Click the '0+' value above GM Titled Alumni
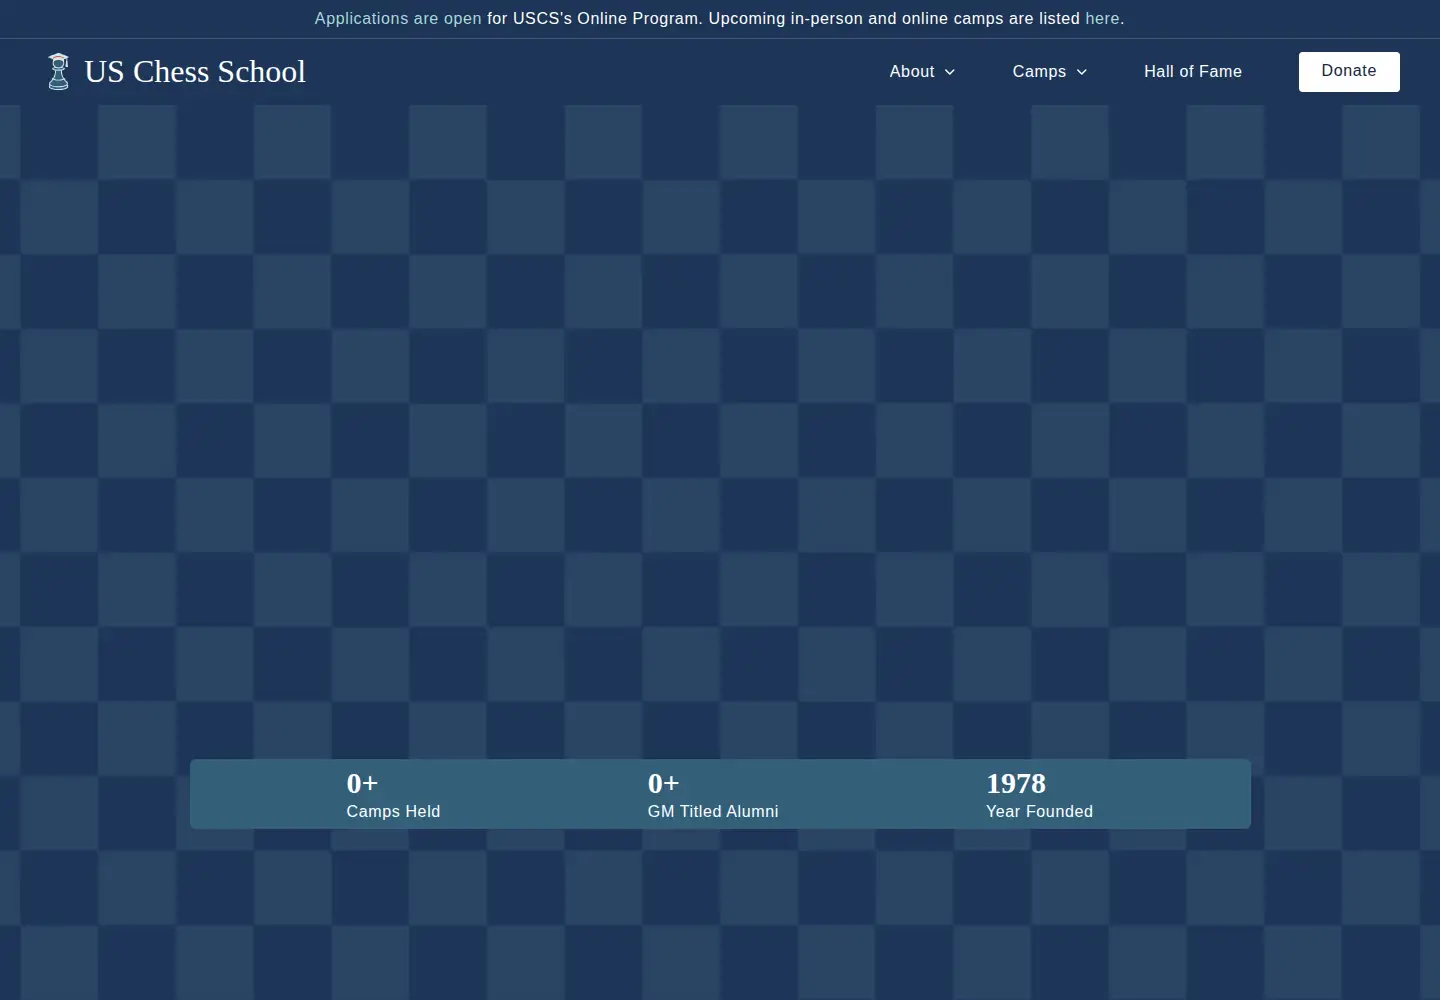Screen dimensions: 1440x1000 click(663, 784)
